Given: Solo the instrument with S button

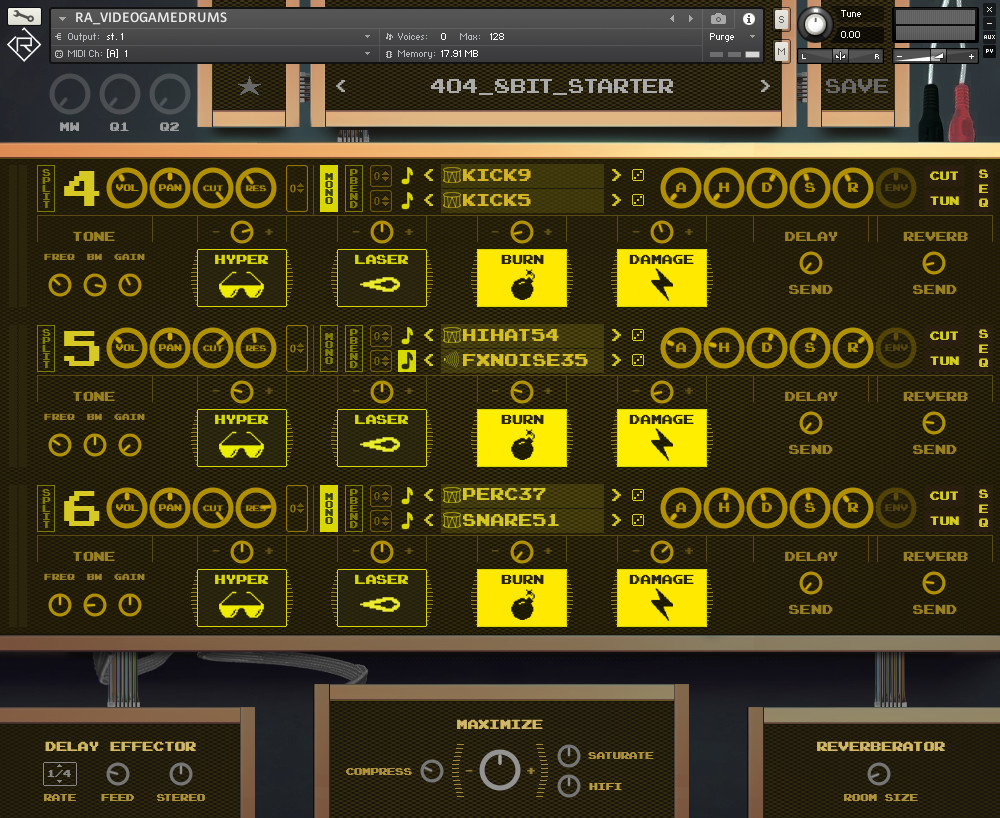Looking at the screenshot, I should (x=781, y=19).
